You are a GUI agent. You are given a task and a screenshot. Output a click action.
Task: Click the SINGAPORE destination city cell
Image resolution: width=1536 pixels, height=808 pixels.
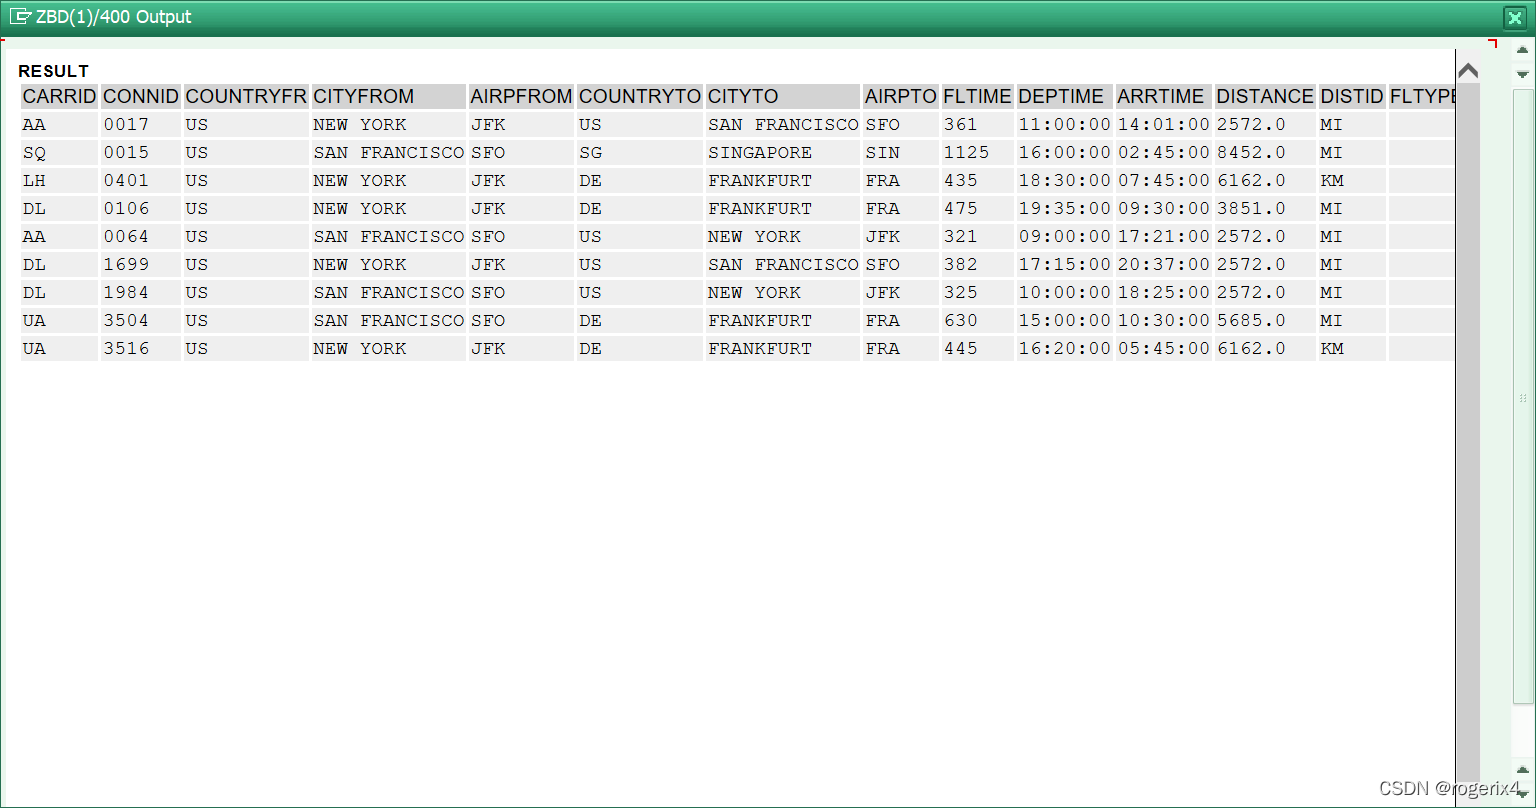coord(760,153)
